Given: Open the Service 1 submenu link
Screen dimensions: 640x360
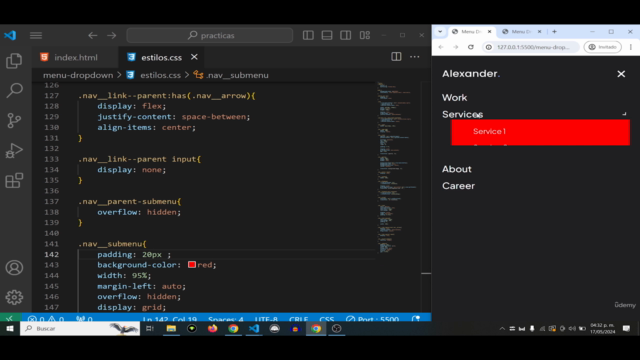Looking at the screenshot, I should pos(489,131).
